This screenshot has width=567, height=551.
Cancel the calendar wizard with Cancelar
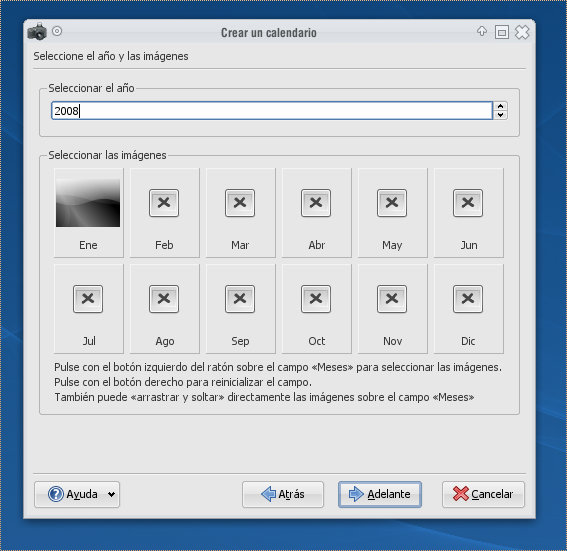pos(483,494)
